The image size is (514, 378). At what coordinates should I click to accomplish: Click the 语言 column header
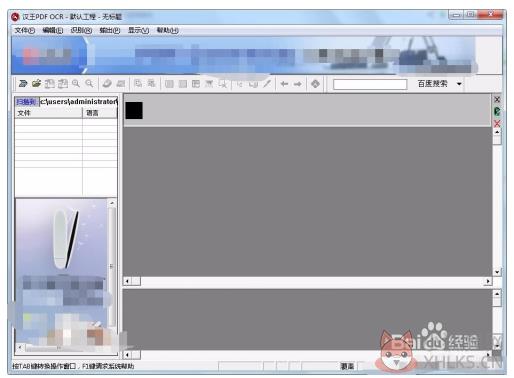click(100, 113)
